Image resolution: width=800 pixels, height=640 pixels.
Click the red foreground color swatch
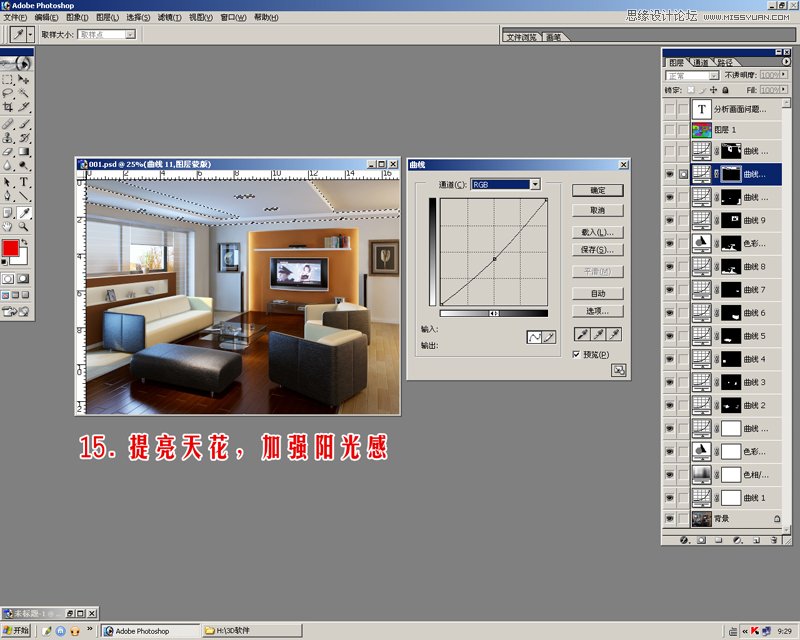click(x=10, y=248)
